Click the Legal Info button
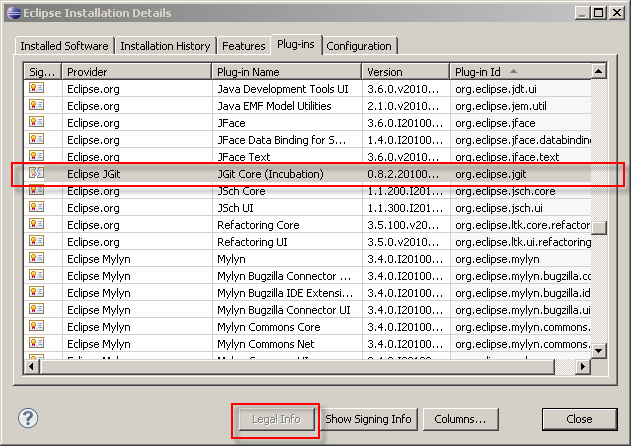 click(276, 419)
